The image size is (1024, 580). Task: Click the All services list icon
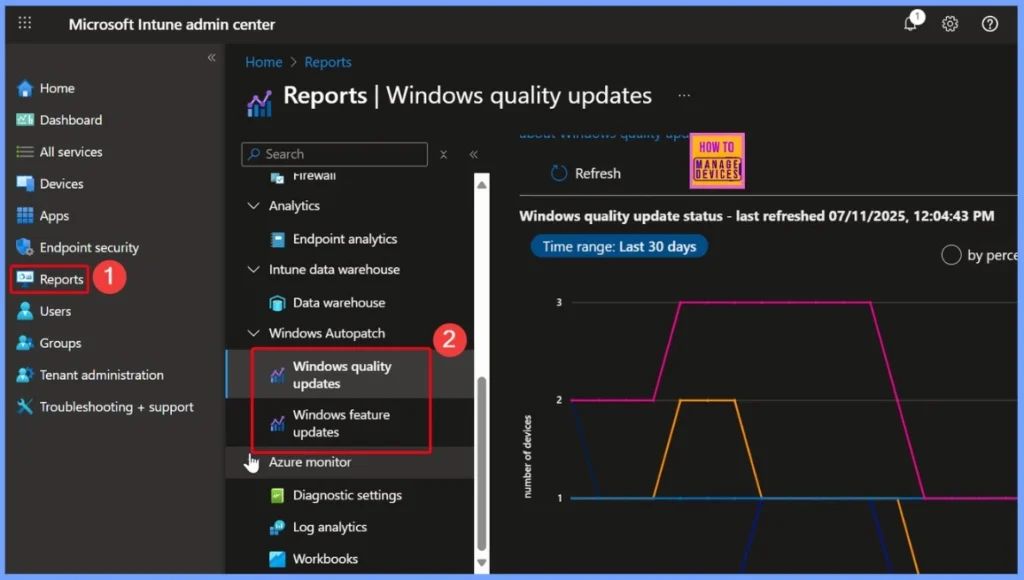tap(25, 152)
